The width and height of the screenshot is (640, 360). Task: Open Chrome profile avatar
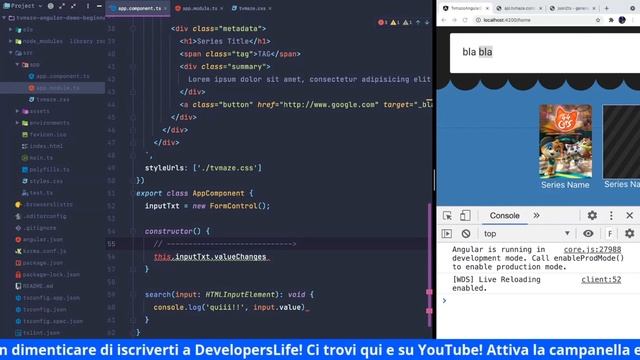[x=622, y=20]
